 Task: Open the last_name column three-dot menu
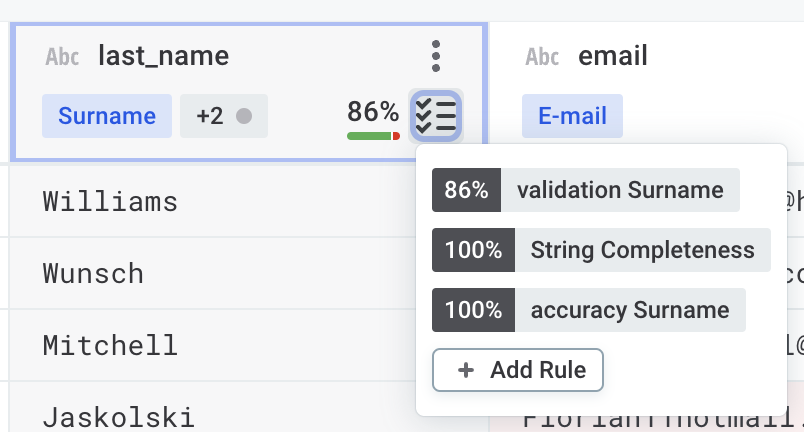tap(435, 56)
